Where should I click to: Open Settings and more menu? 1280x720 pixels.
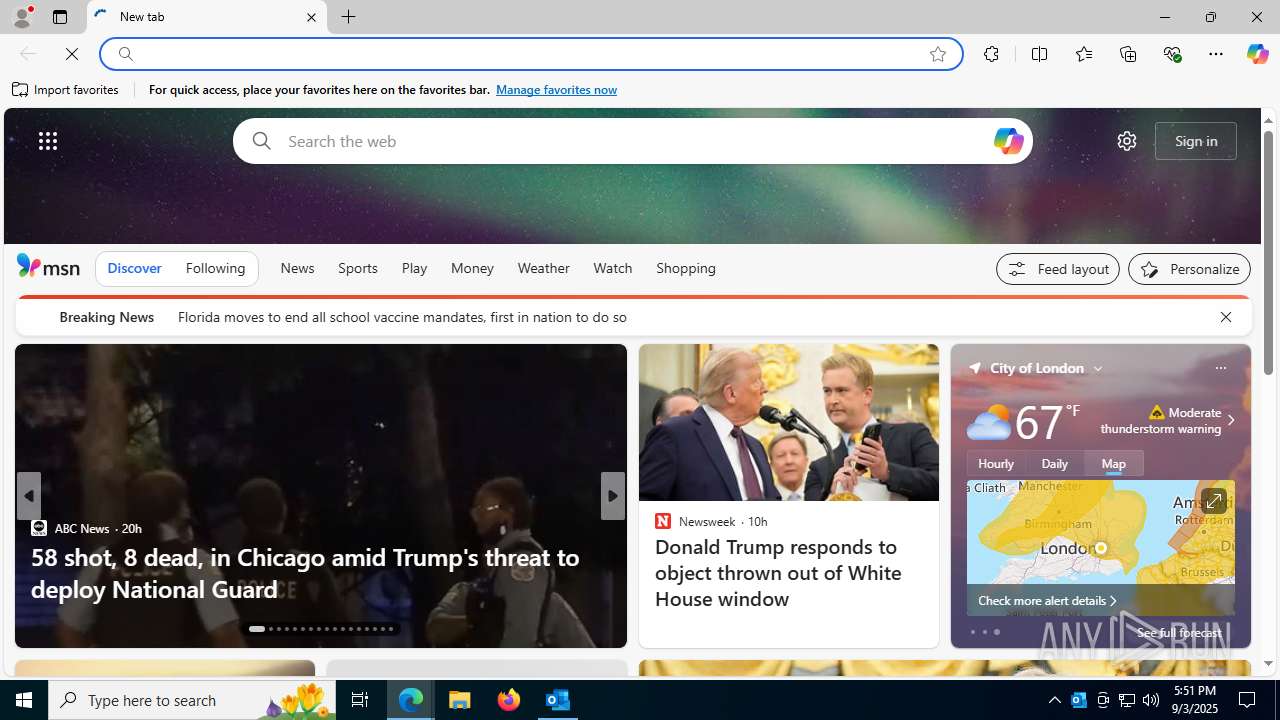pos(1215,54)
